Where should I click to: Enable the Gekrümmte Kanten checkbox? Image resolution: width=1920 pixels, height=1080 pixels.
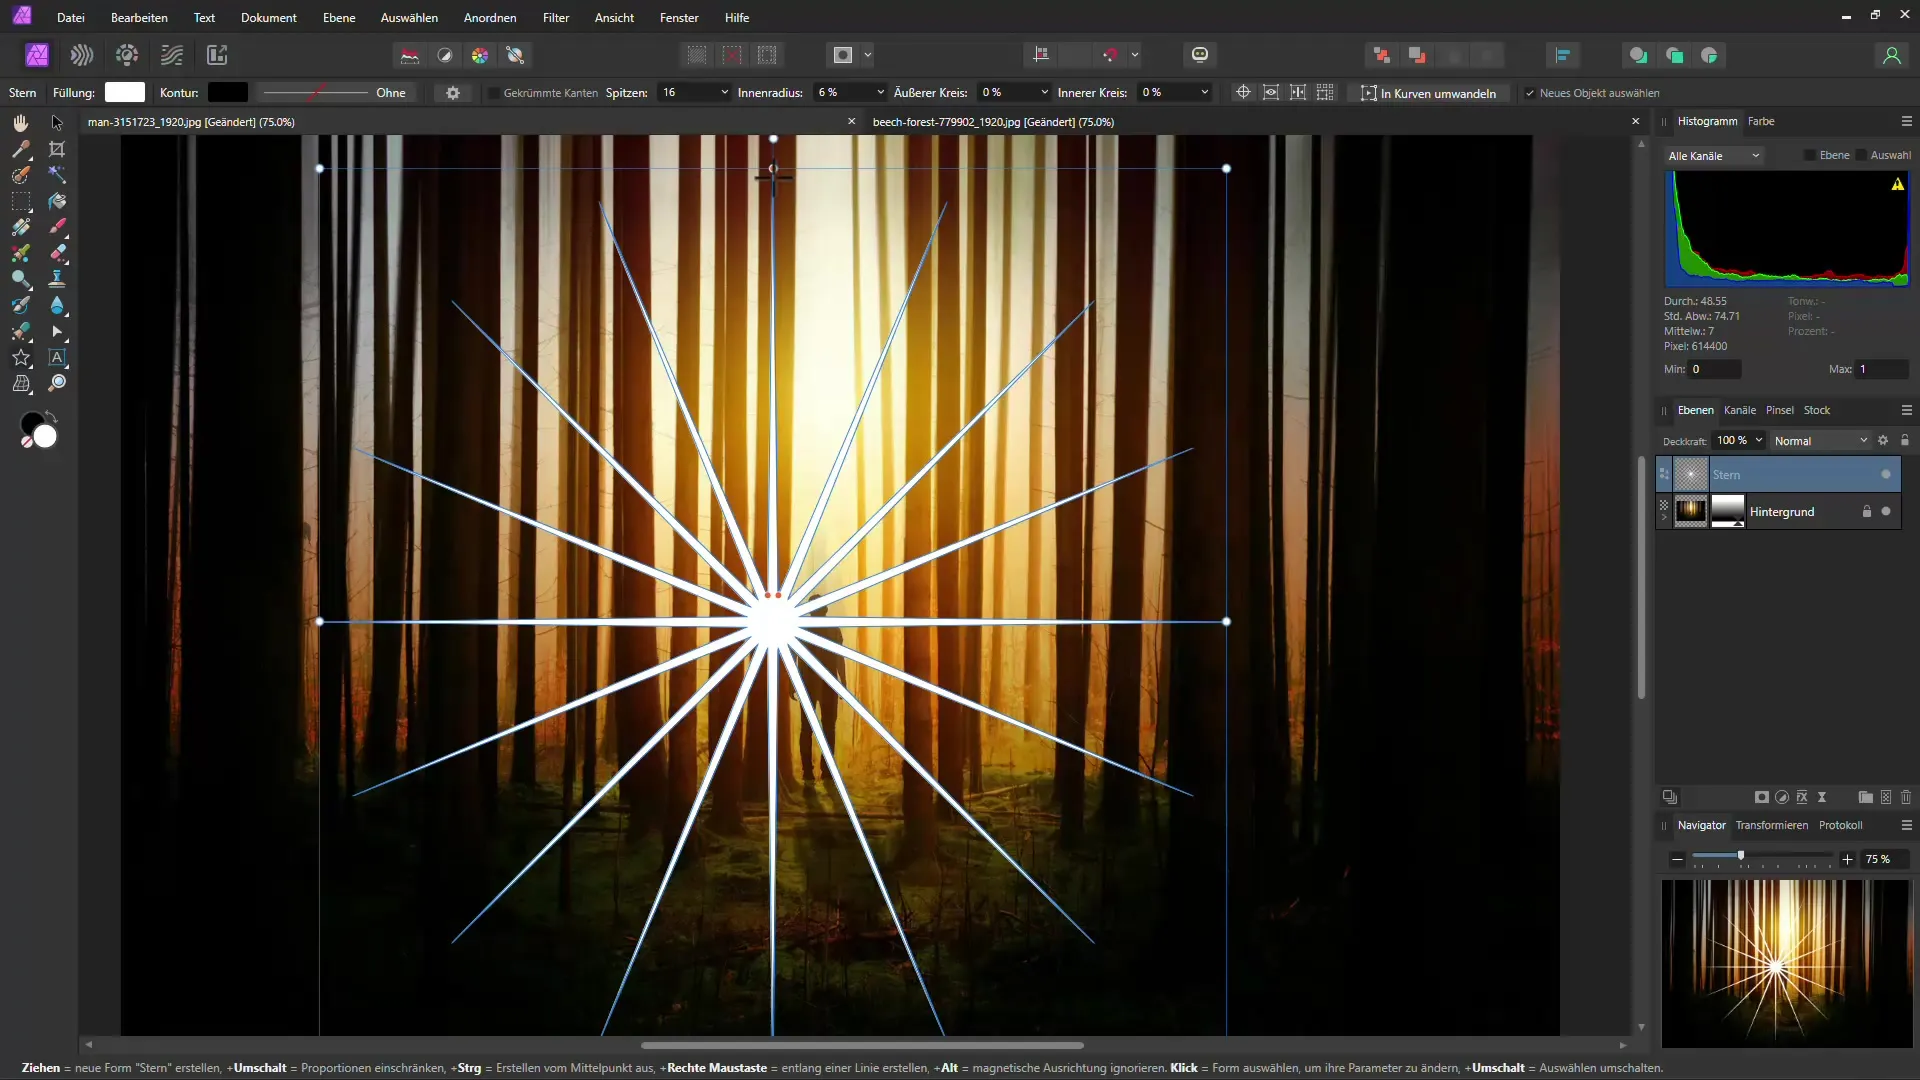tap(493, 93)
